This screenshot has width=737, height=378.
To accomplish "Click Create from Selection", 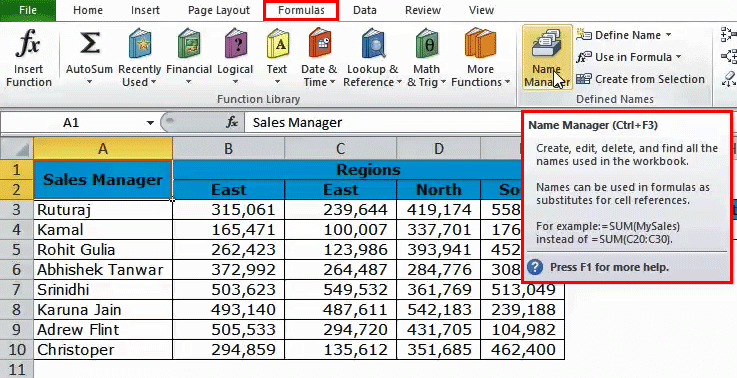I will pyautogui.click(x=640, y=79).
